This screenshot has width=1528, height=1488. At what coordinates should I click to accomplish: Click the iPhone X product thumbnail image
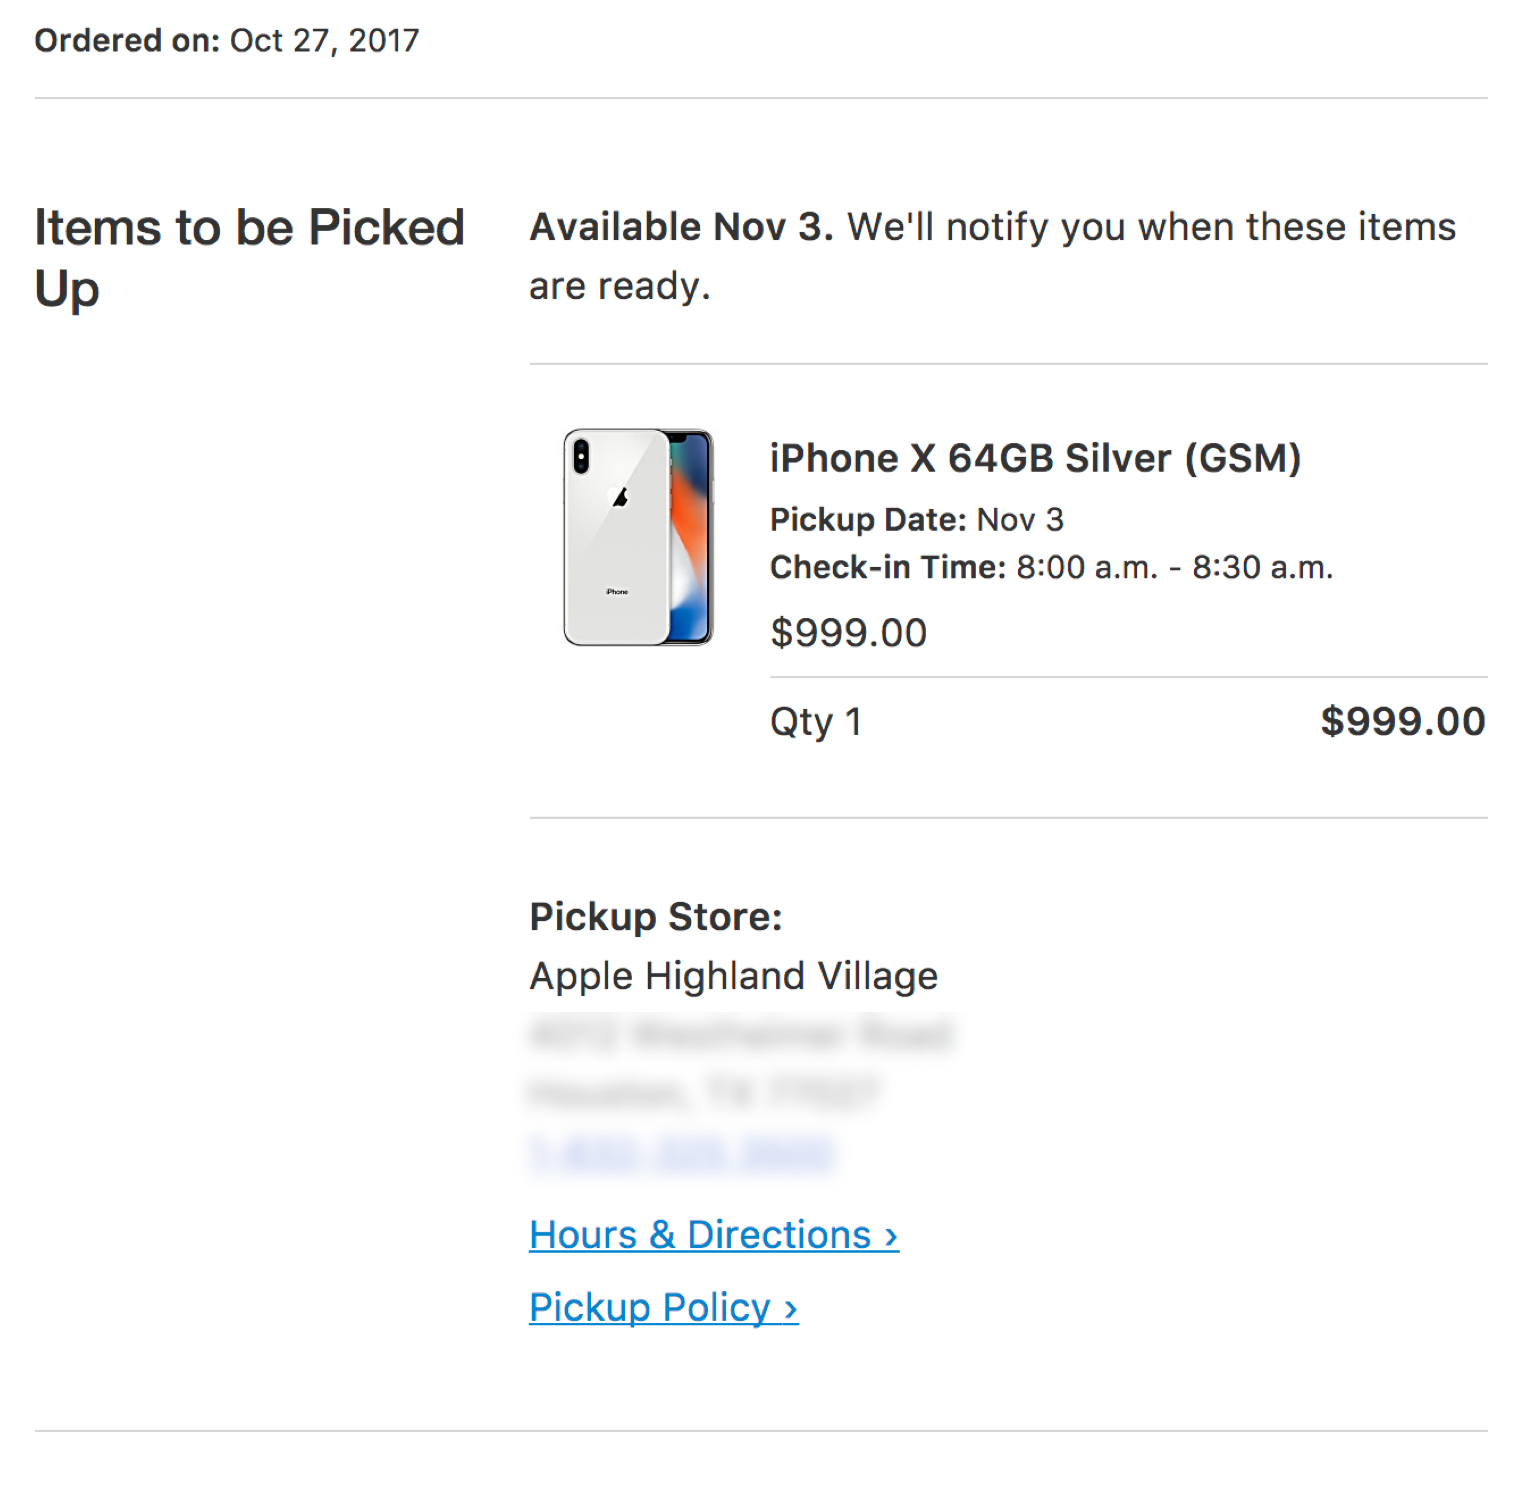click(x=638, y=538)
